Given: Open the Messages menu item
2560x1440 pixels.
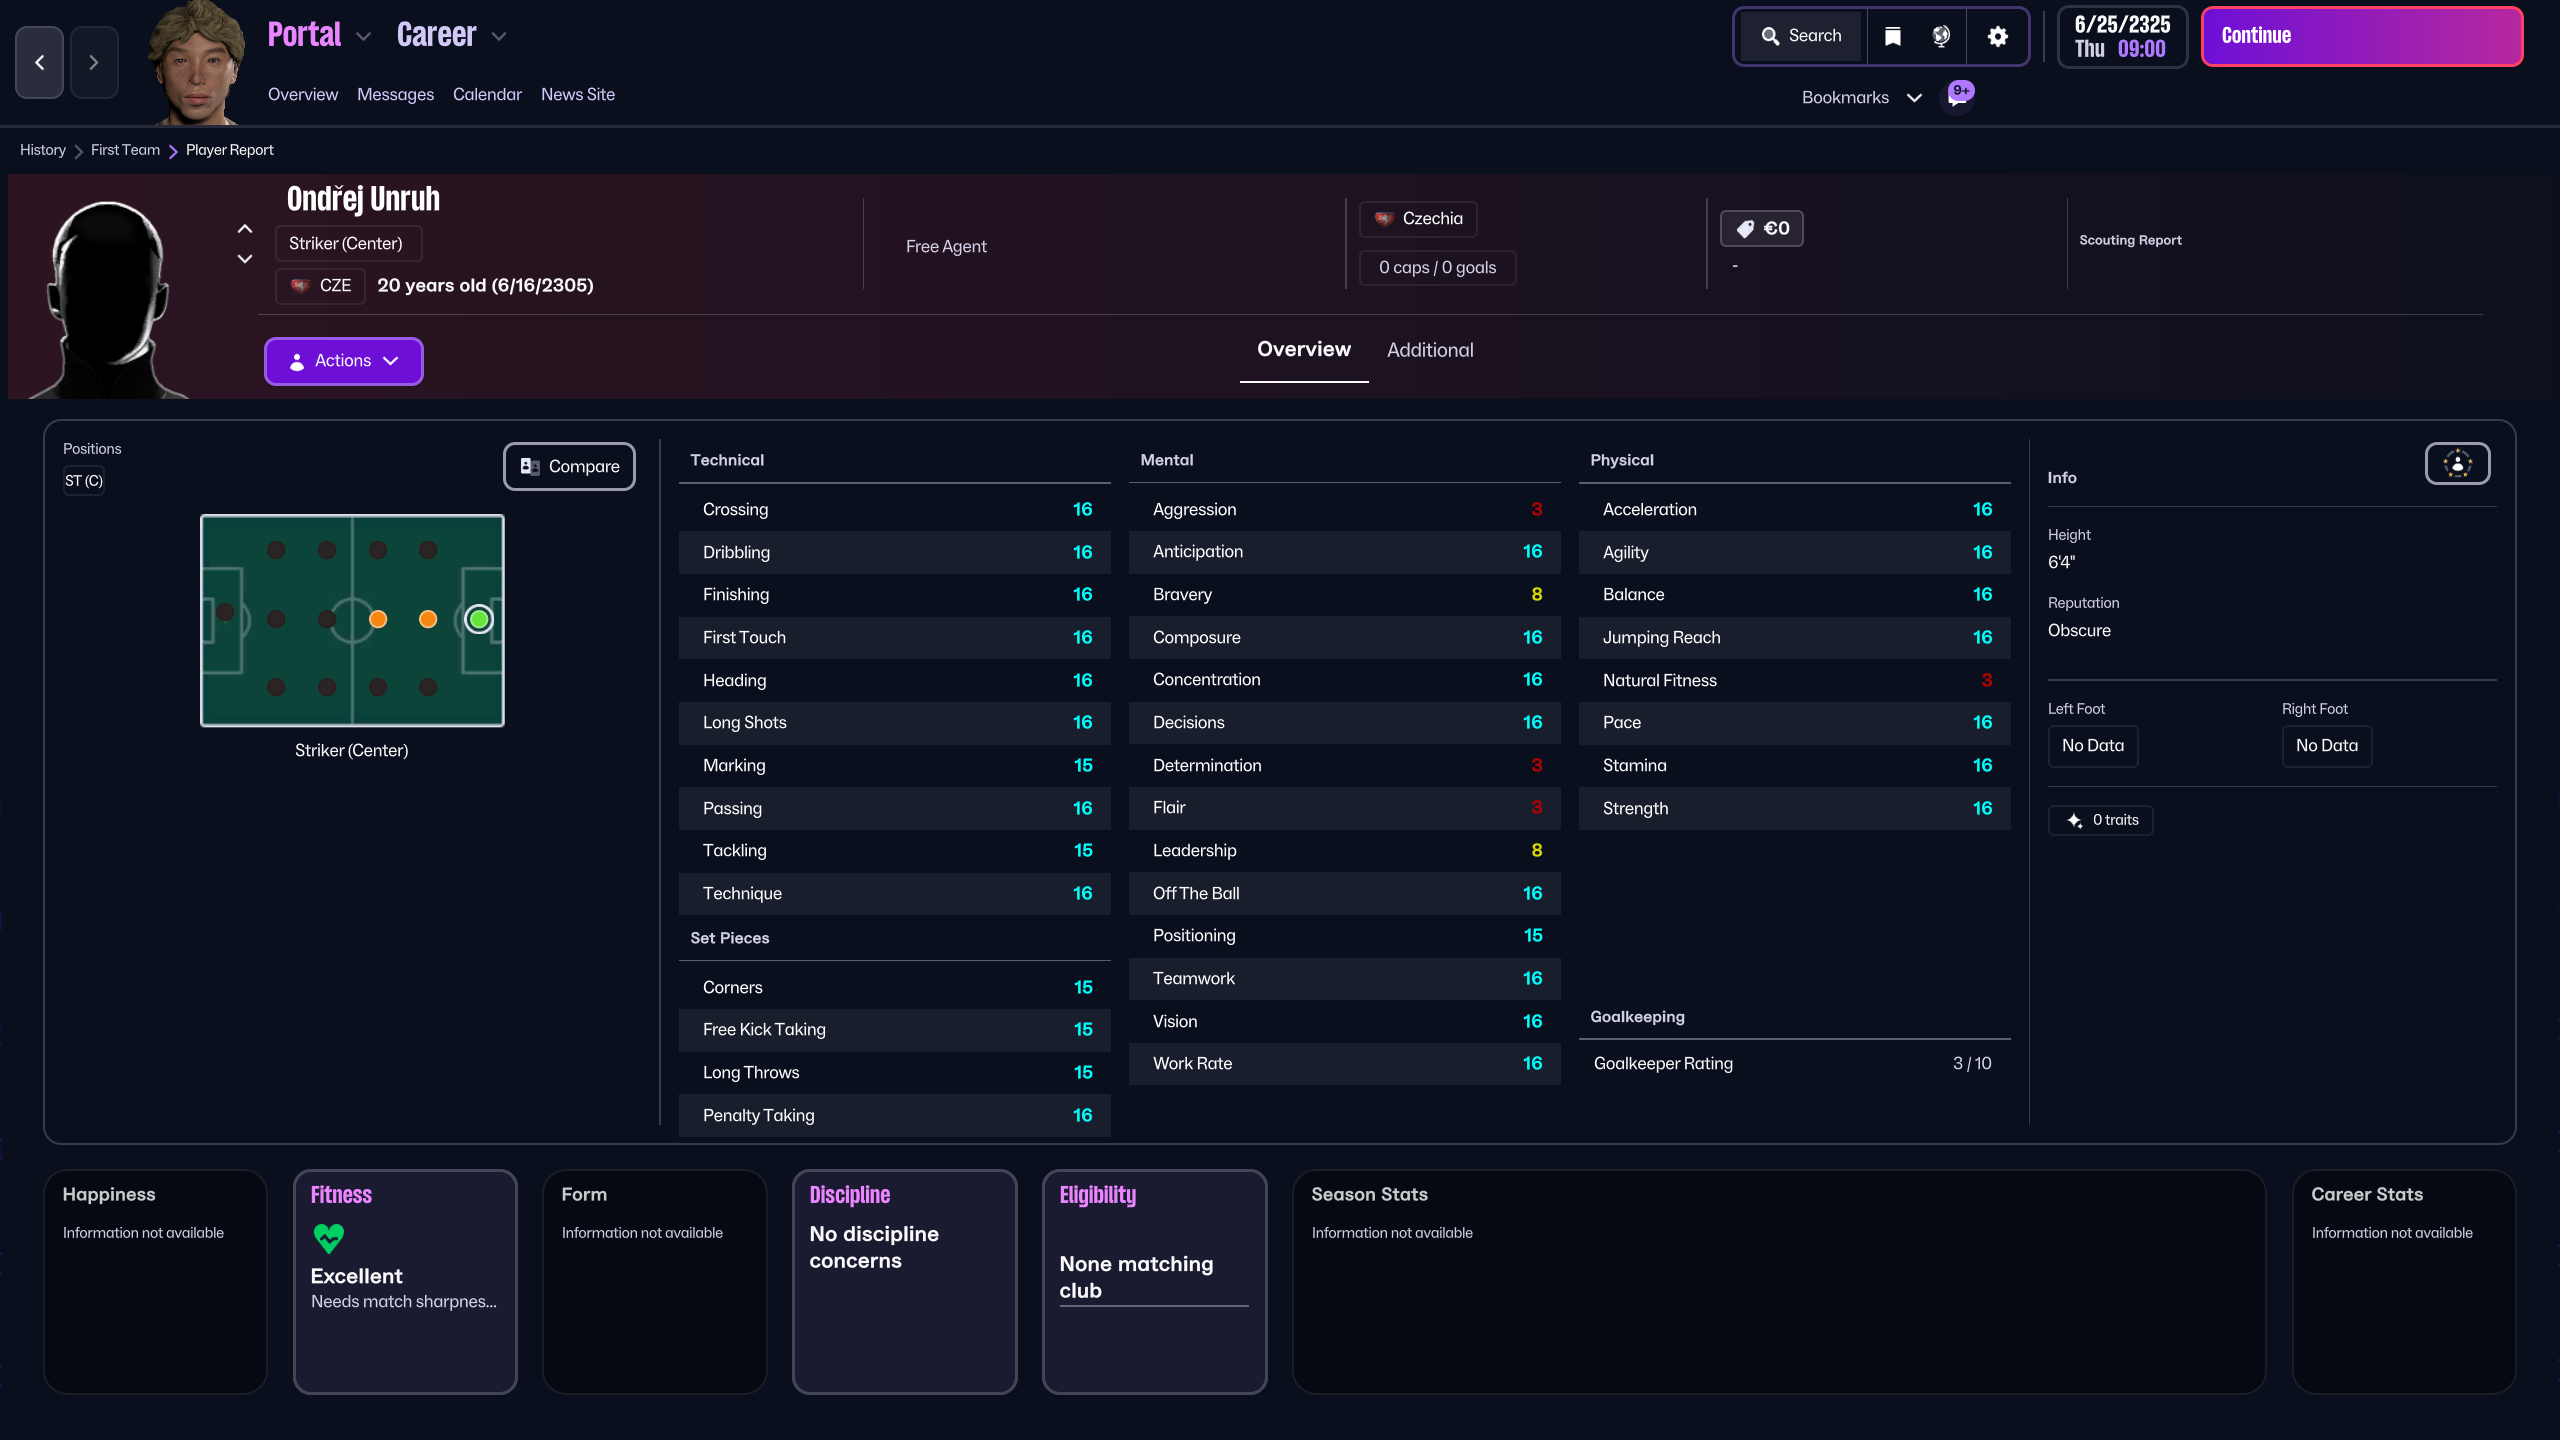Looking at the screenshot, I should coord(395,94).
